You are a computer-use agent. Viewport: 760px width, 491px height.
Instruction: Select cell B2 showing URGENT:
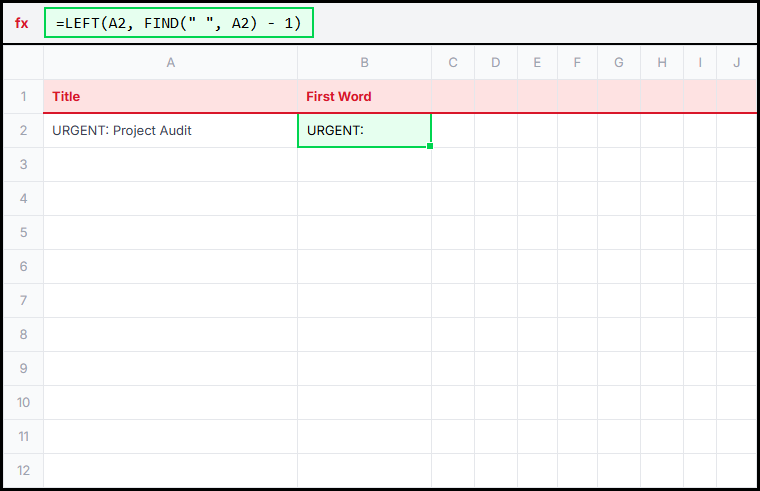(x=364, y=131)
